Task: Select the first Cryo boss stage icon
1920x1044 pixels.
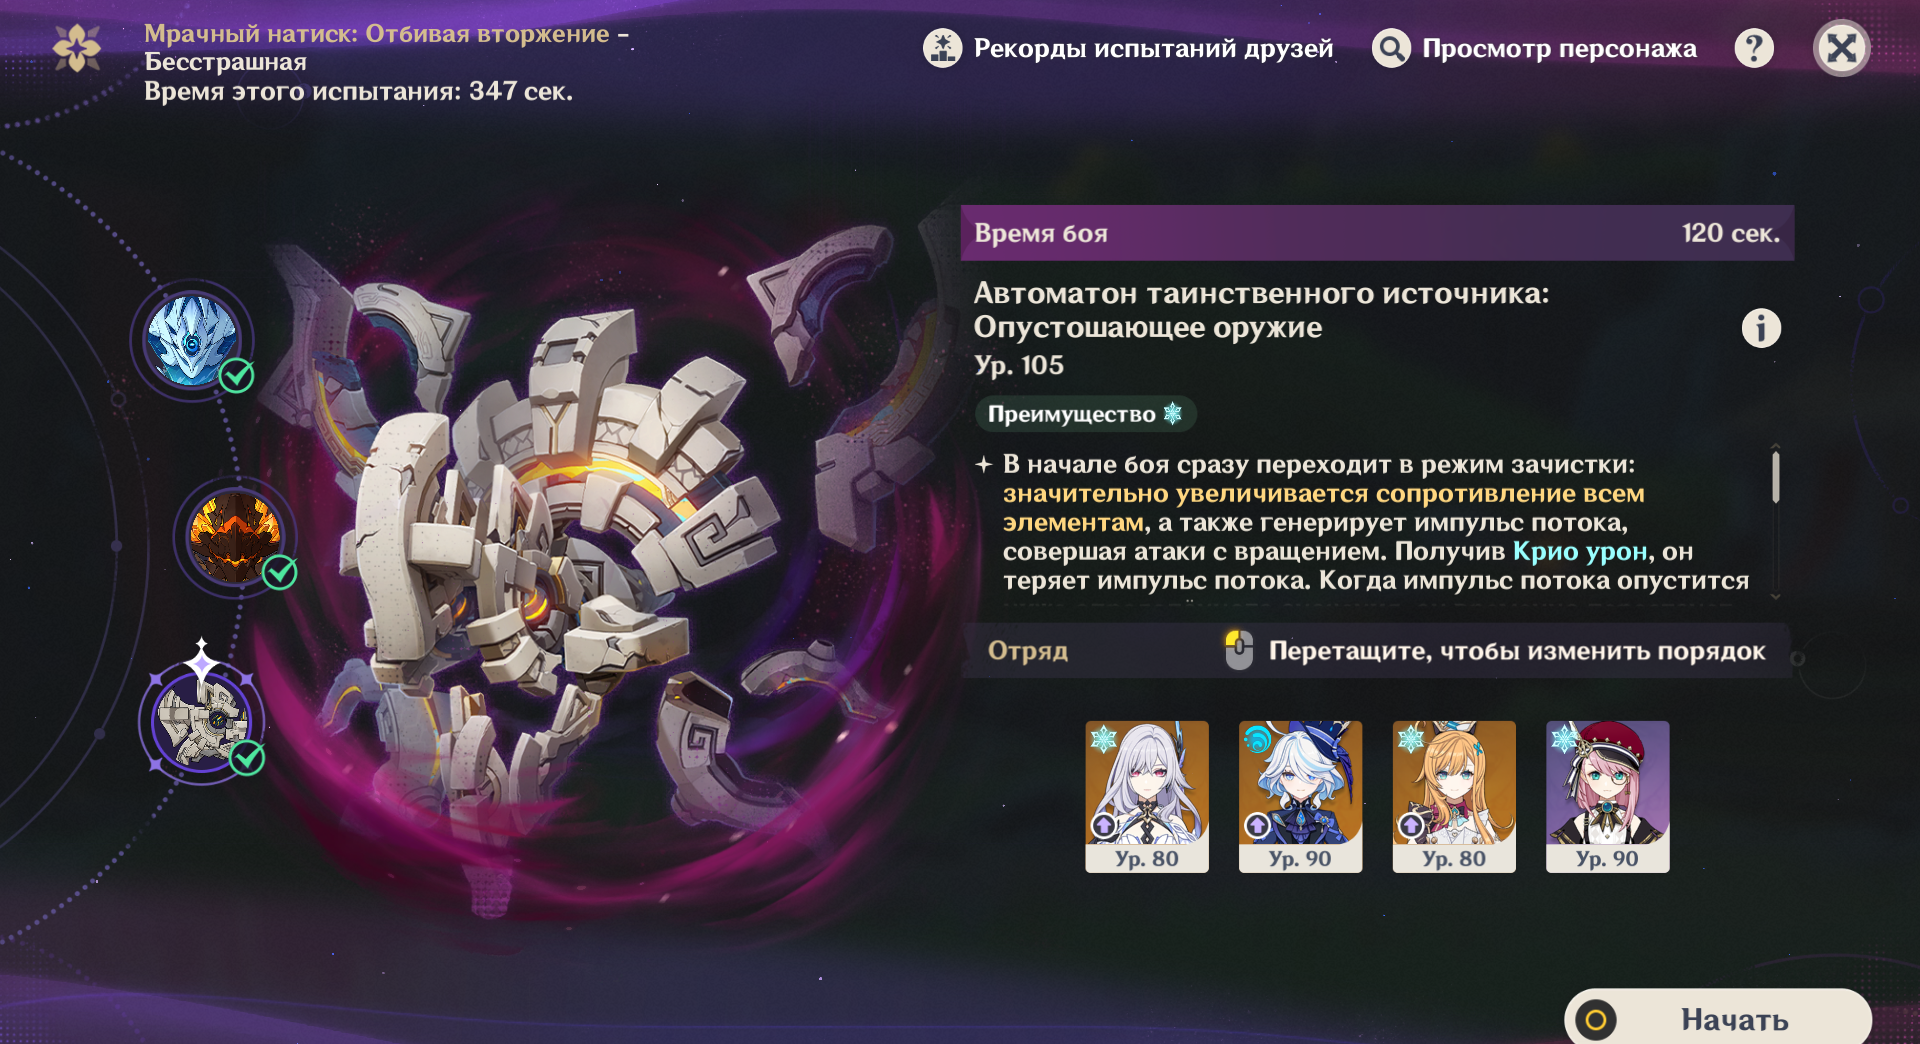Action: pos(192,340)
